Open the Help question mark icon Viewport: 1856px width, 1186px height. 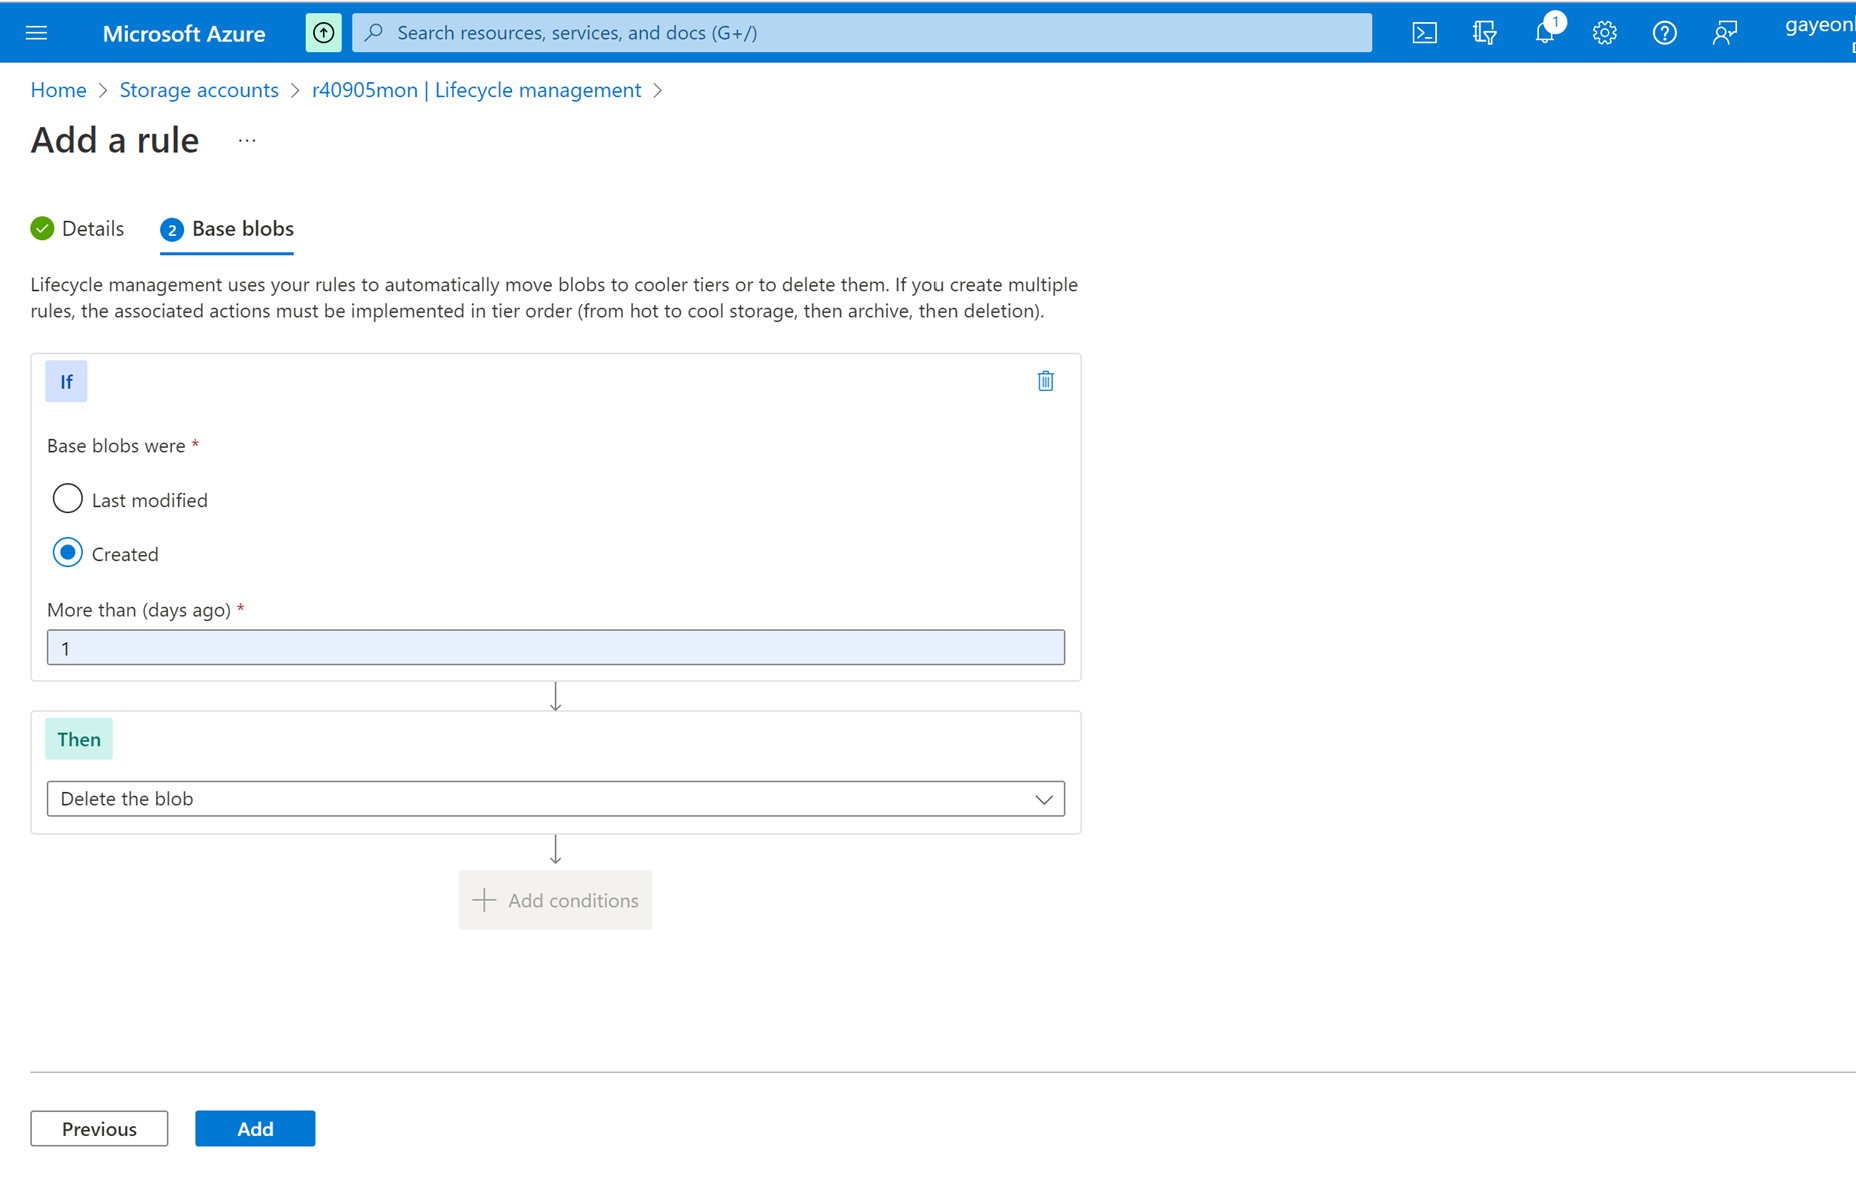(1664, 33)
